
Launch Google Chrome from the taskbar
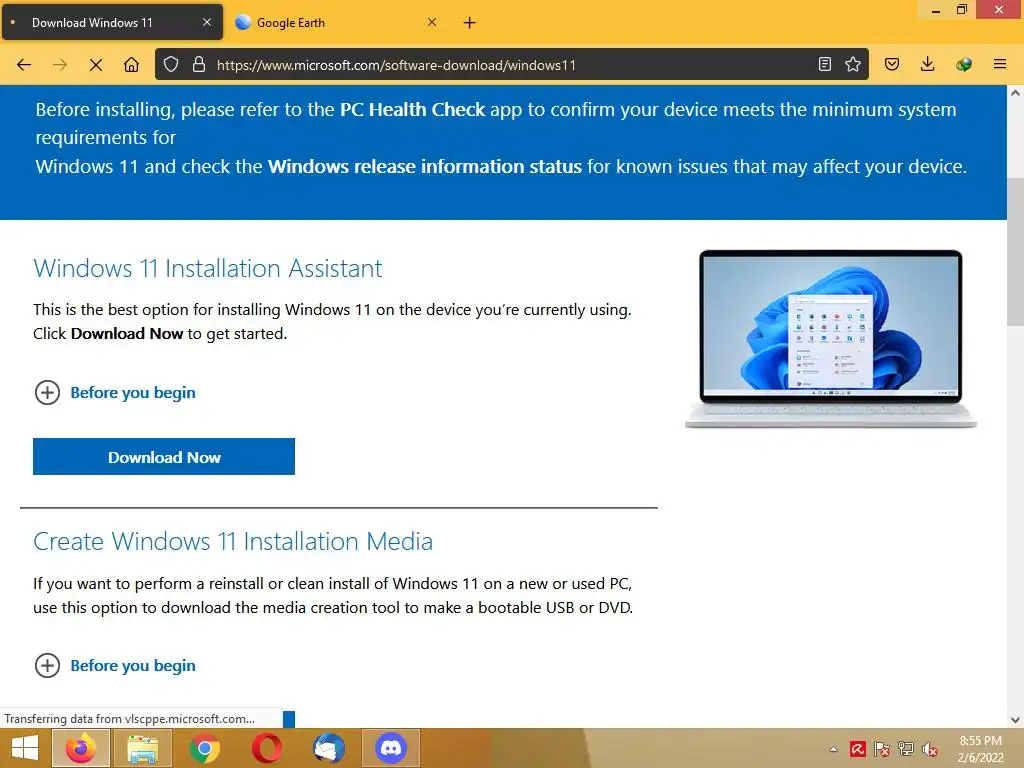click(204, 748)
